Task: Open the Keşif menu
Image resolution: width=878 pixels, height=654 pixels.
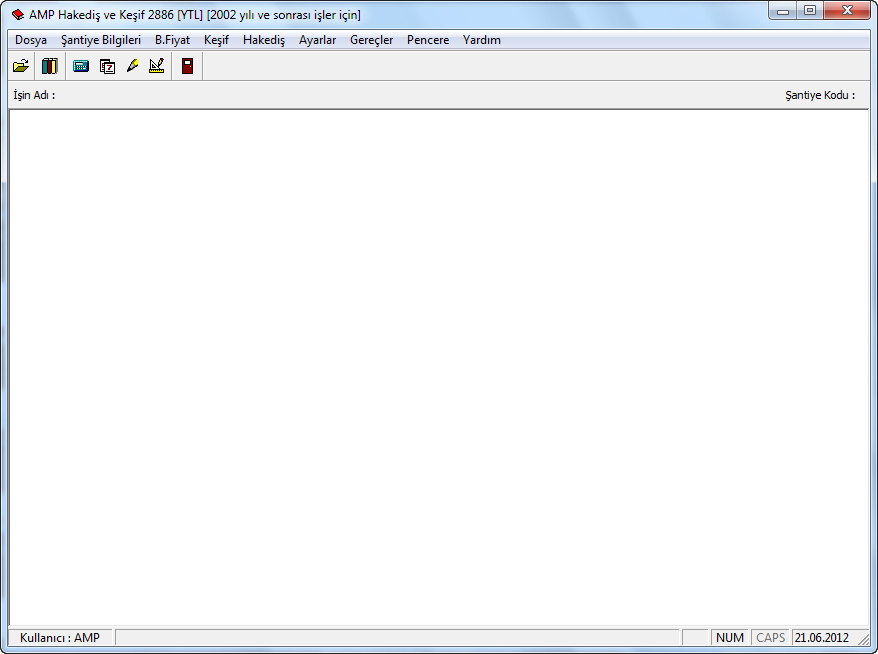Action: coord(216,40)
